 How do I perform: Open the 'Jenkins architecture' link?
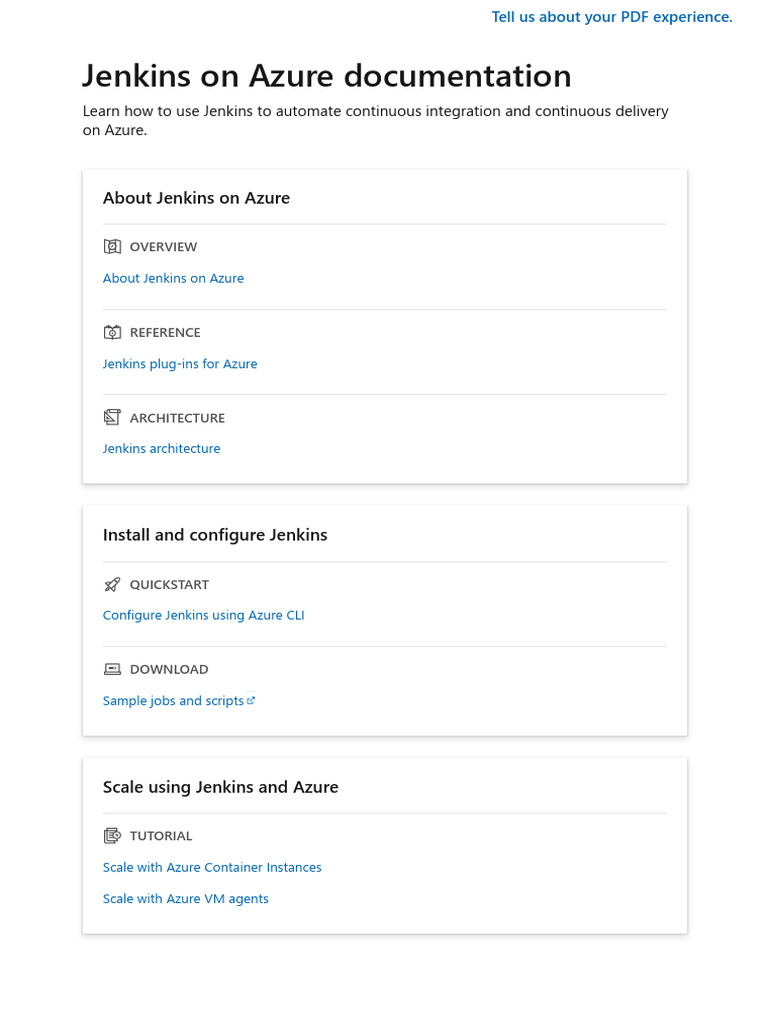click(x=161, y=449)
